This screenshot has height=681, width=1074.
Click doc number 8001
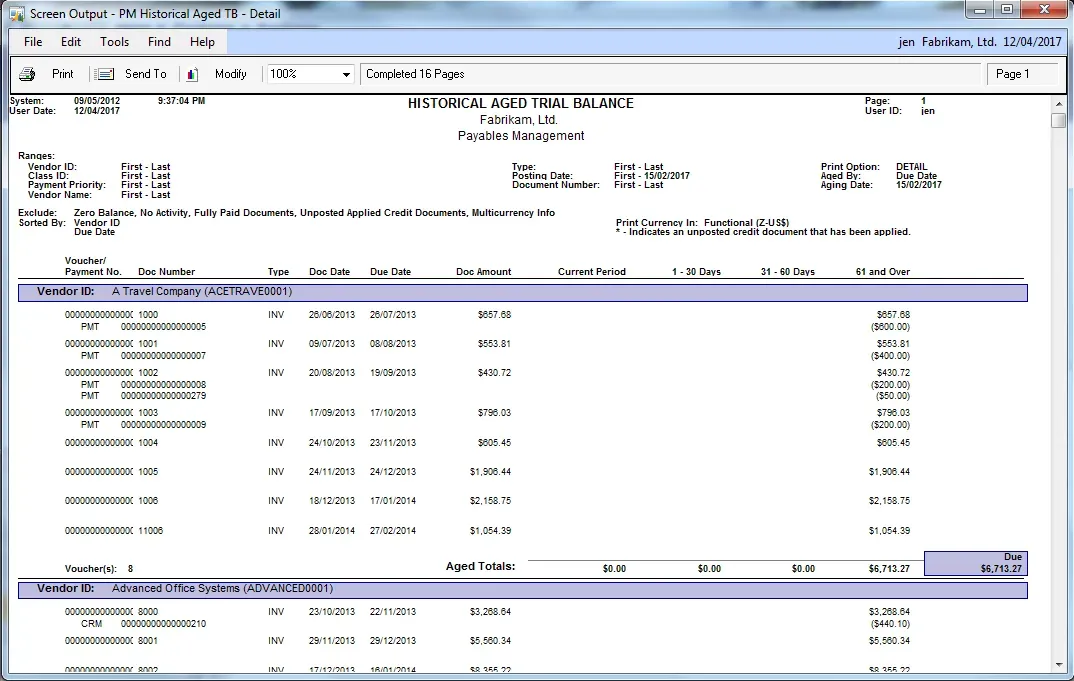[148, 641]
